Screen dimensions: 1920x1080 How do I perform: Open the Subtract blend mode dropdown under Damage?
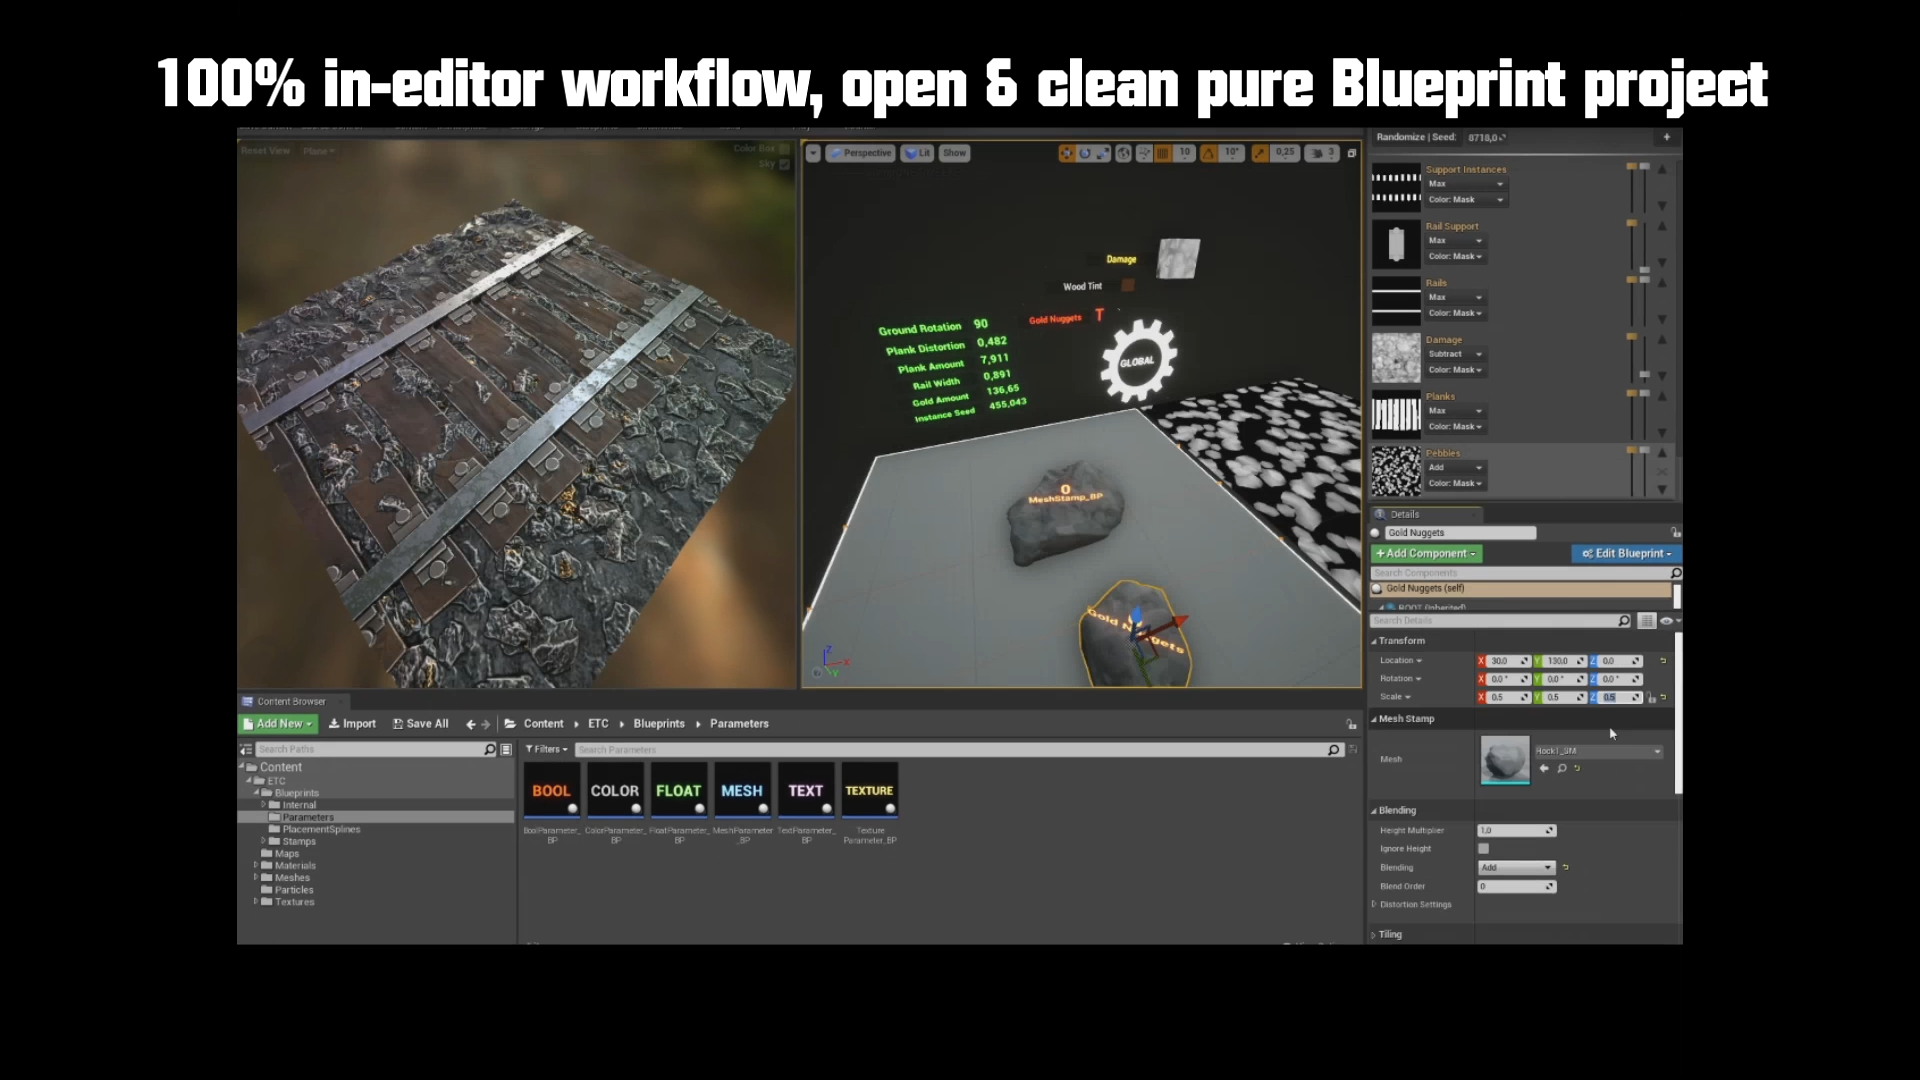(x=1456, y=354)
